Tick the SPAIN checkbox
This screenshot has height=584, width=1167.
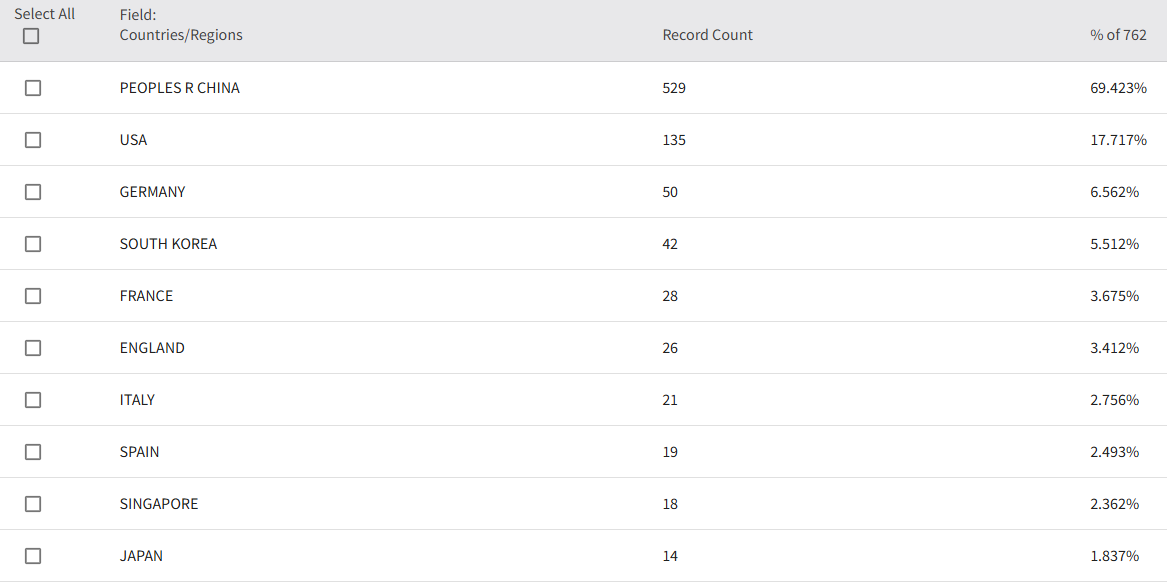[x=33, y=452]
